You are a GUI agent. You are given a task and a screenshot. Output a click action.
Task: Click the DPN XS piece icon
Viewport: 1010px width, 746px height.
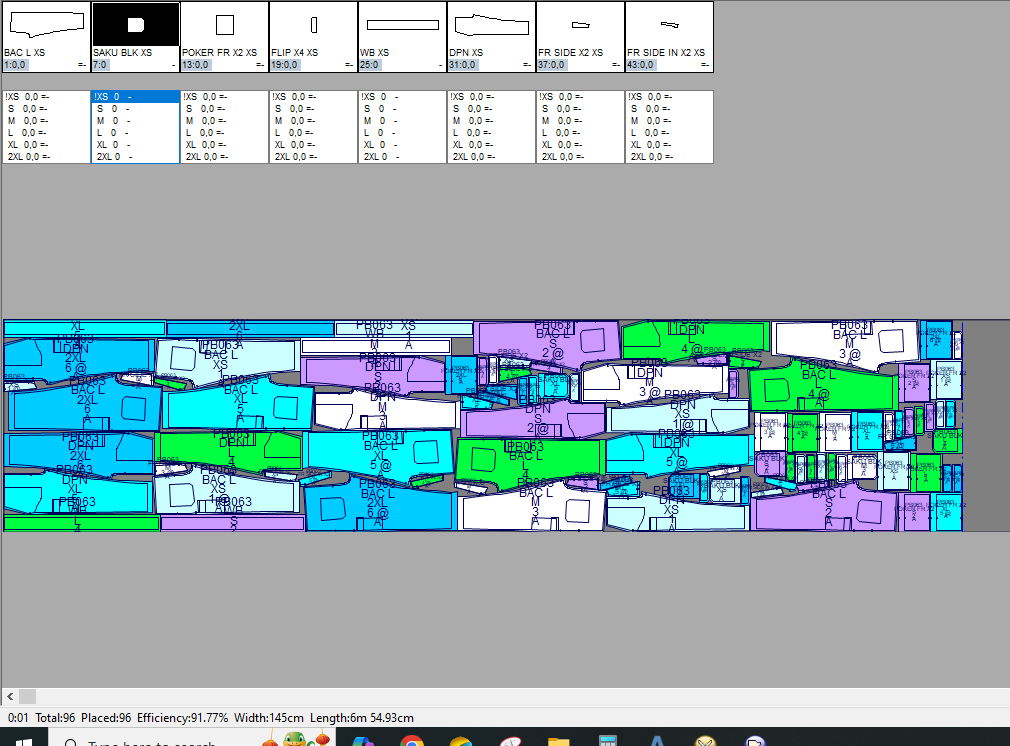(491, 24)
